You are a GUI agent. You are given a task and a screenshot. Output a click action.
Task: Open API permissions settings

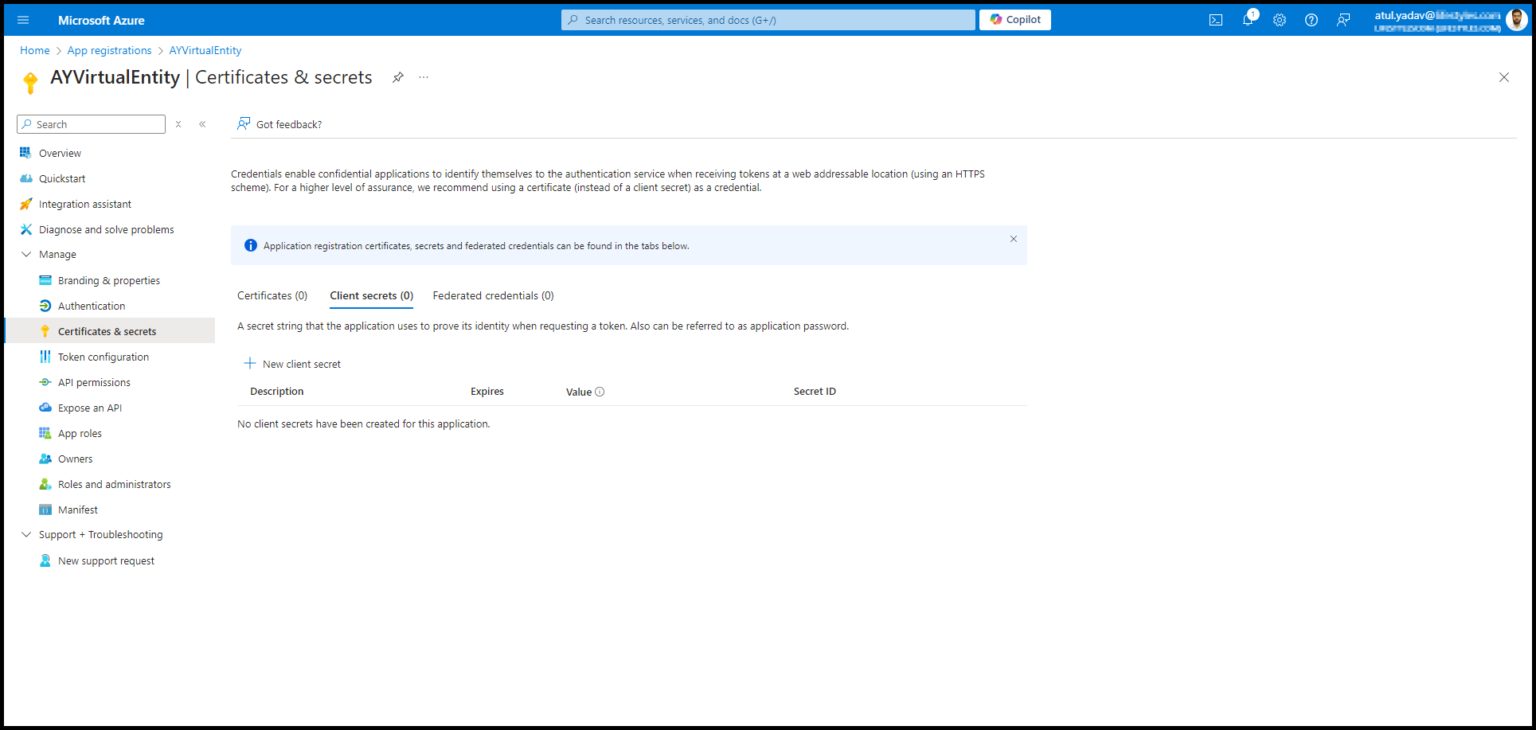(x=95, y=382)
